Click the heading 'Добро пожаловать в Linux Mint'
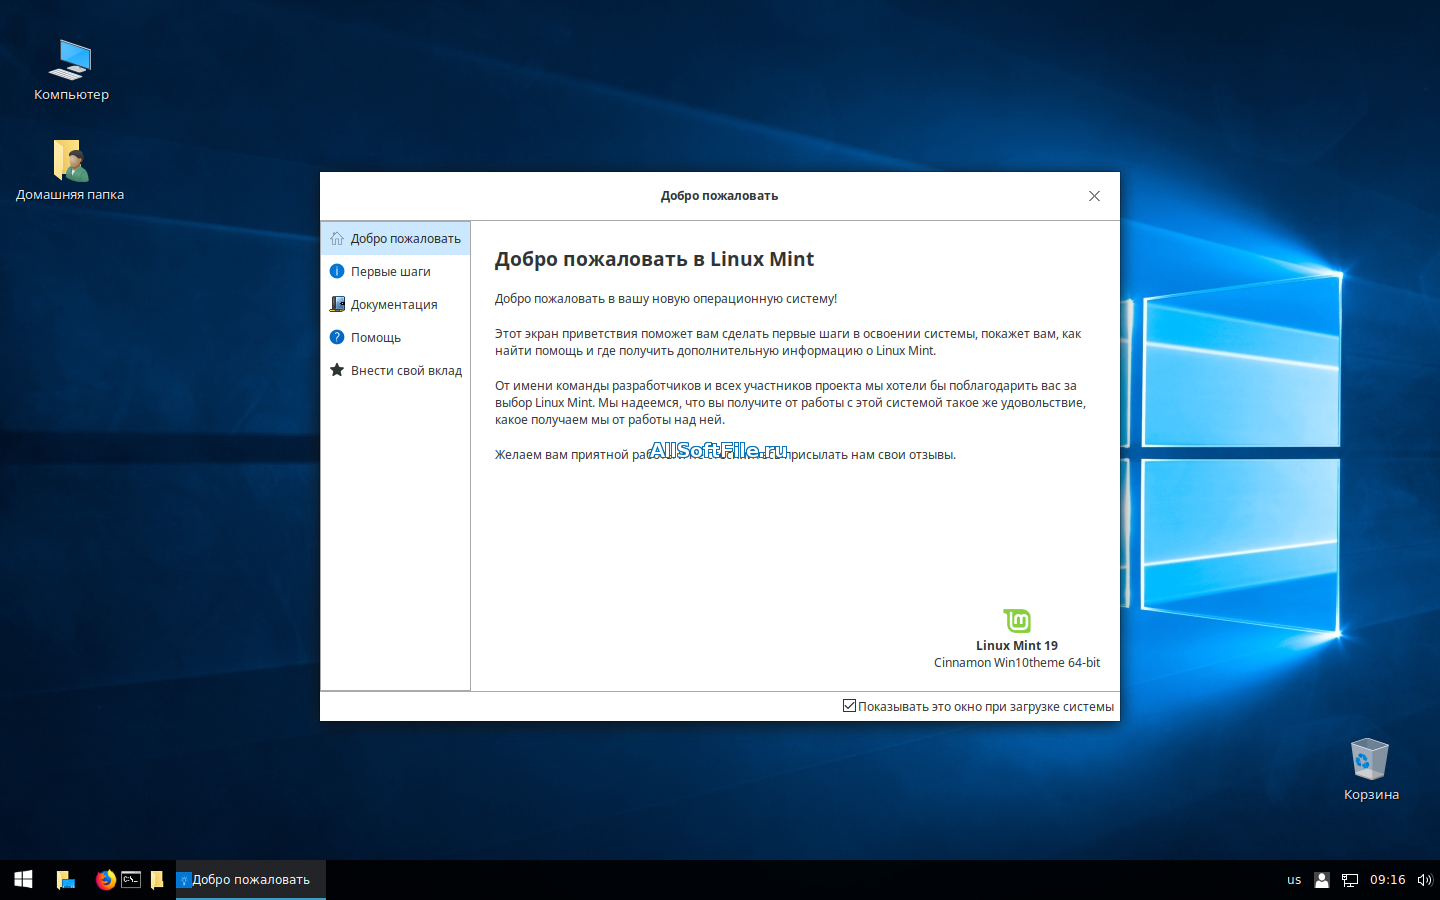Image resolution: width=1440 pixels, height=900 pixels. [654, 259]
